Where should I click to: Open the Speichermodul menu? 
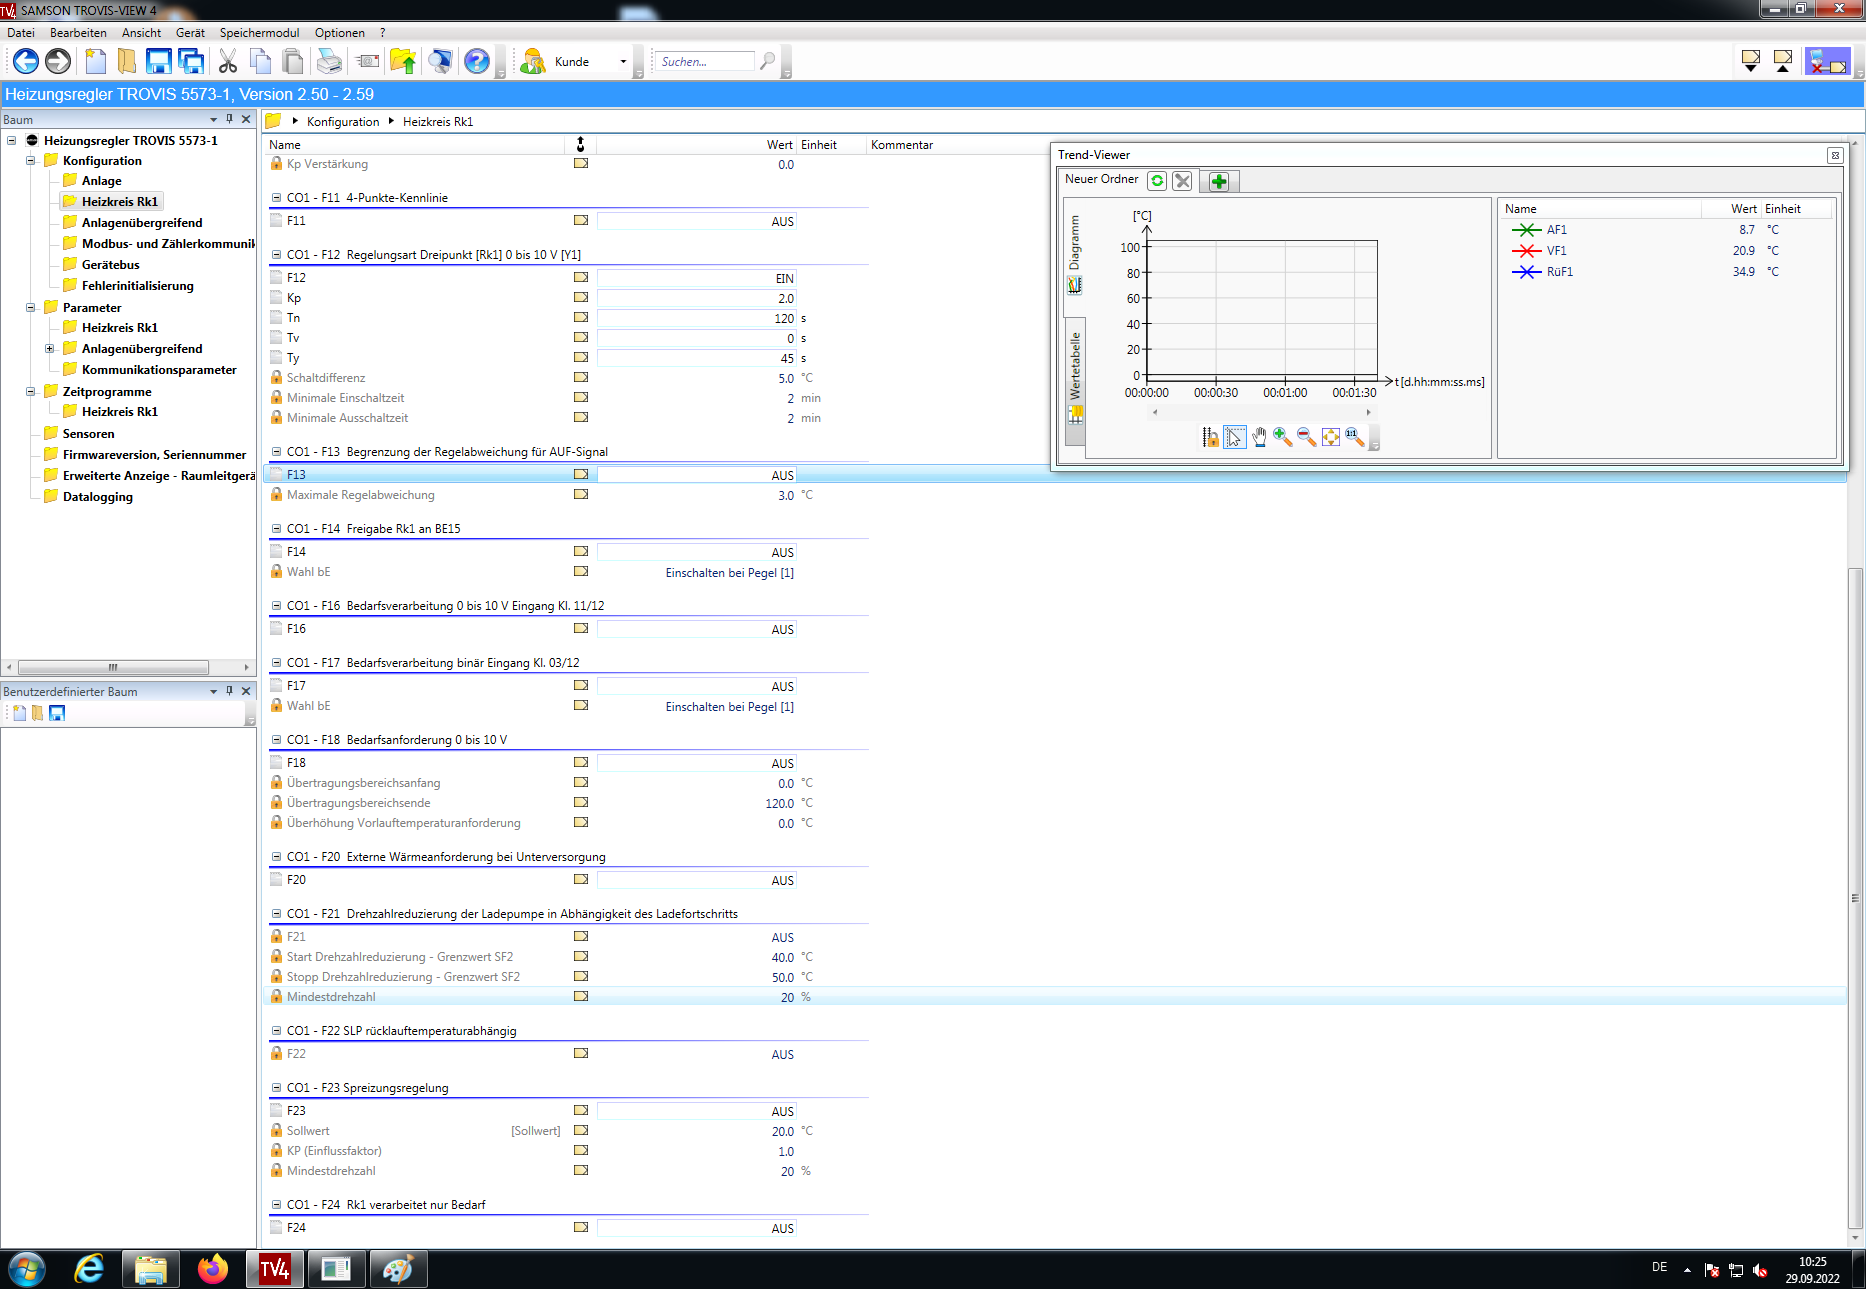click(259, 33)
